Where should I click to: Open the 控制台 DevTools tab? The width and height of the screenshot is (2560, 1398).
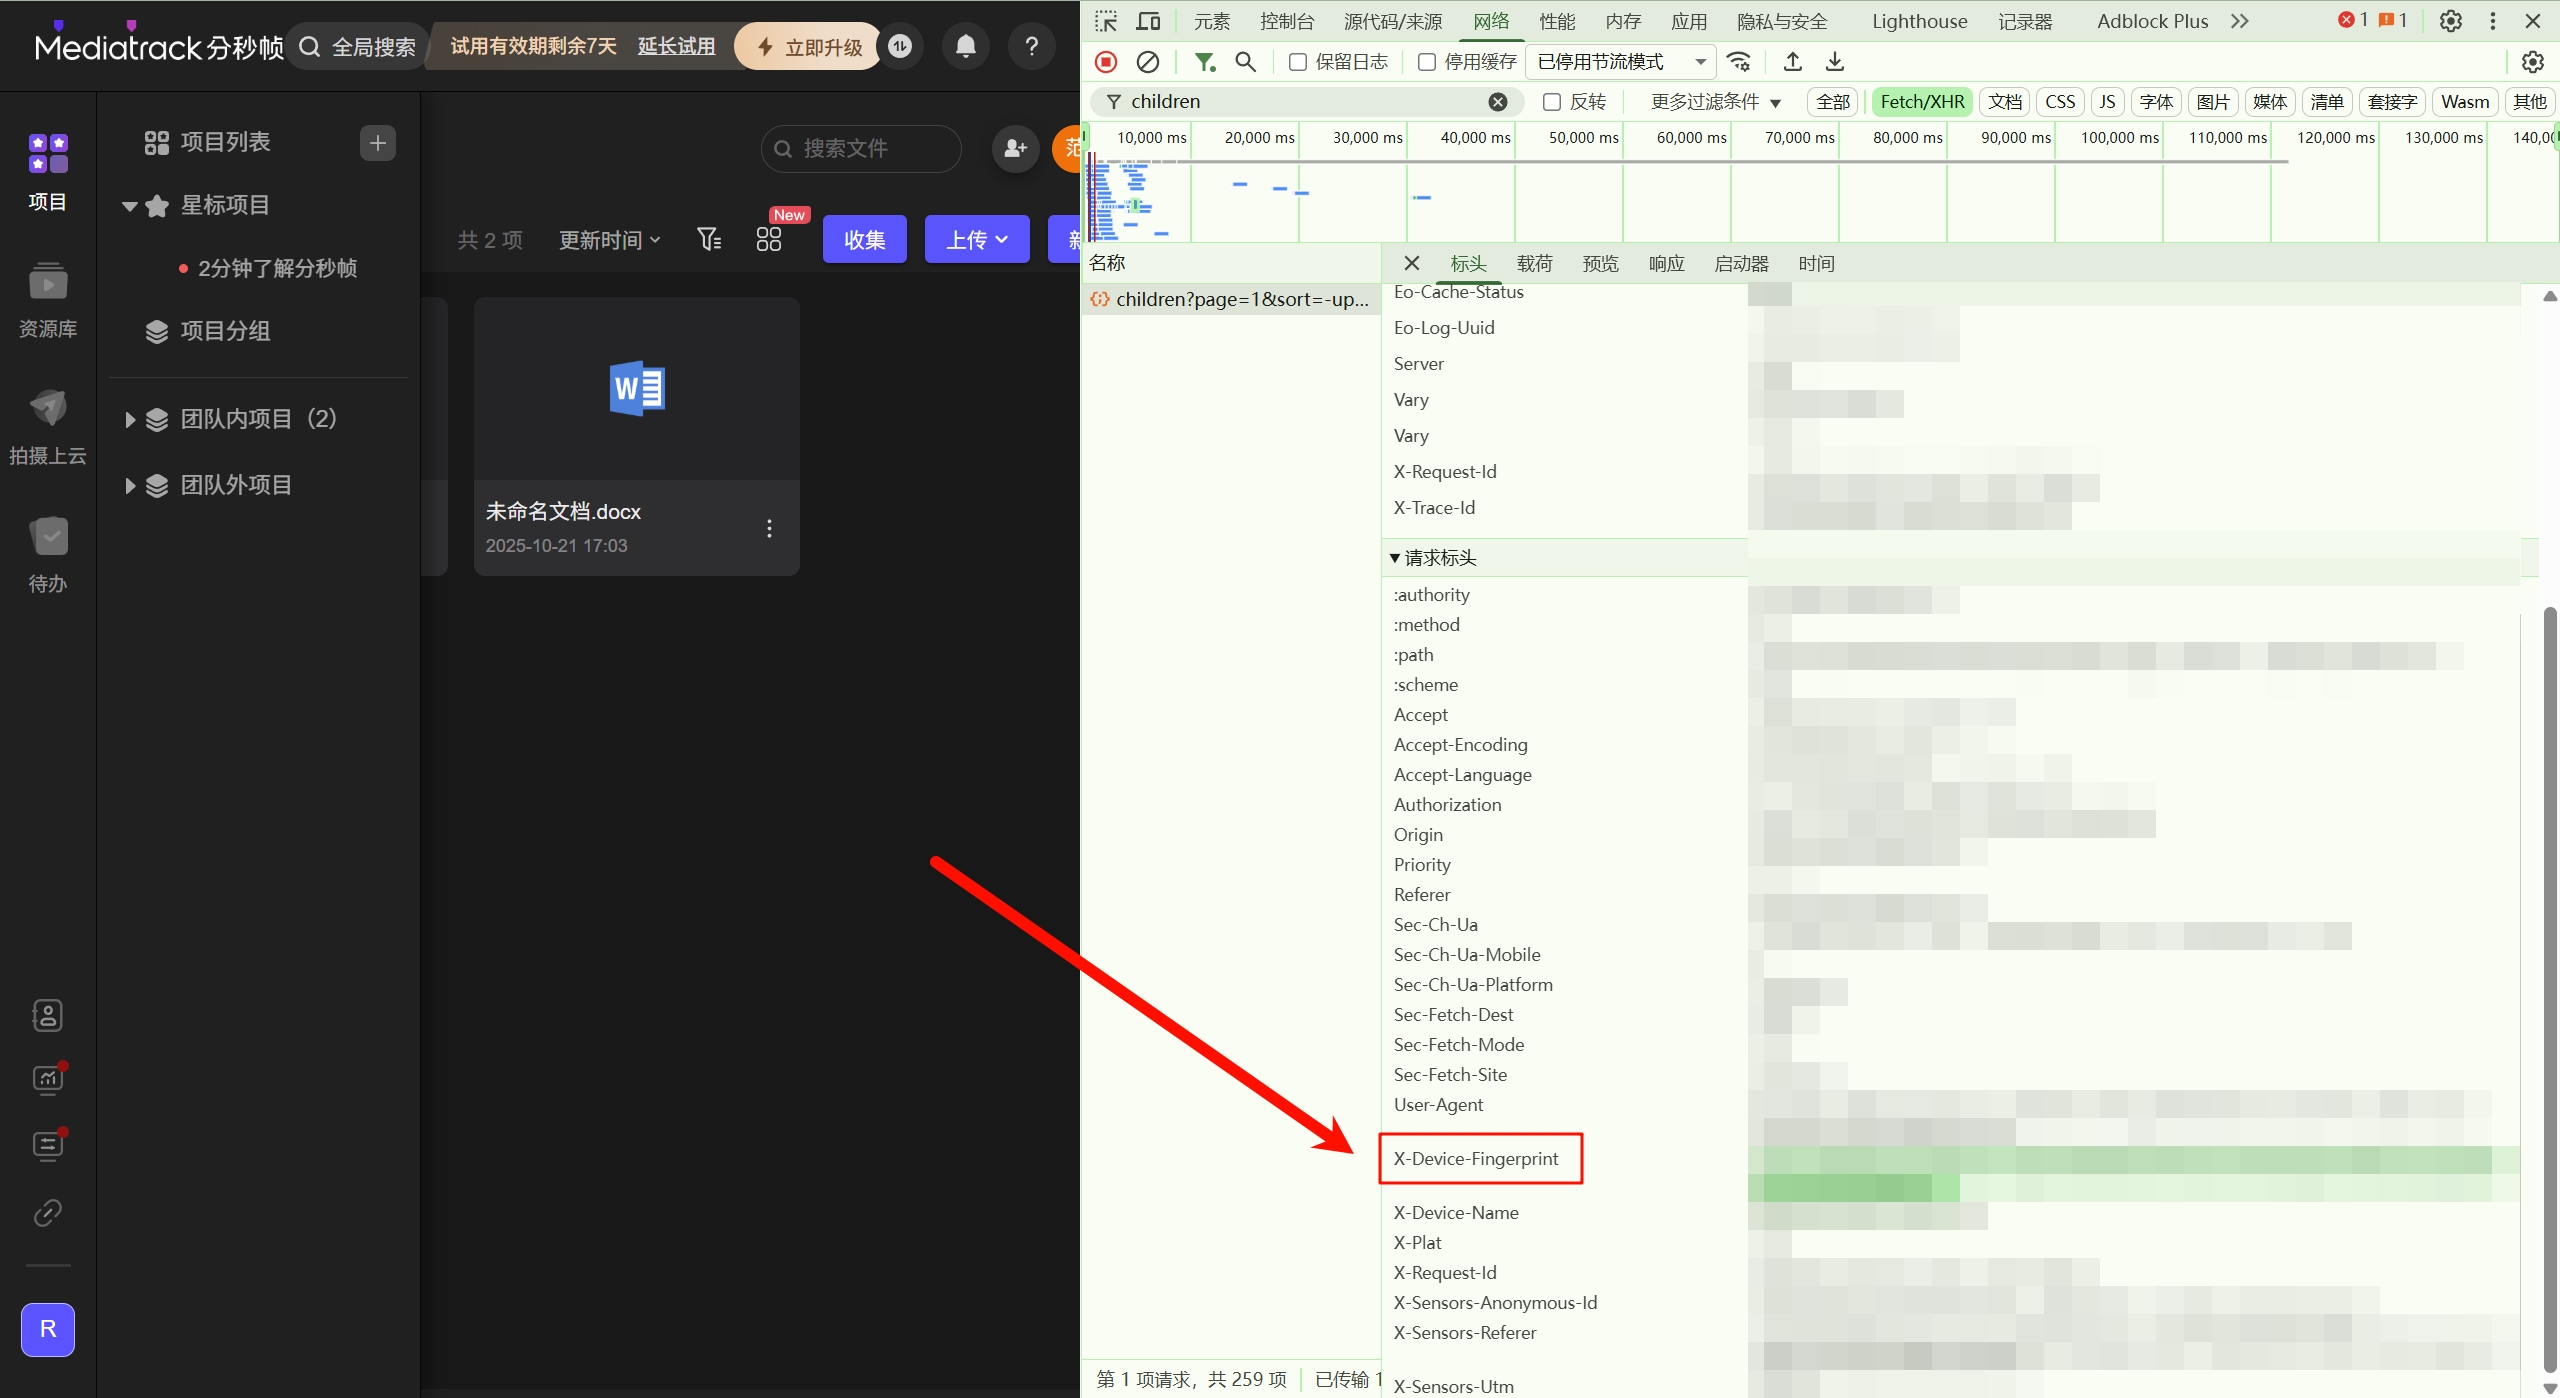point(1286,21)
